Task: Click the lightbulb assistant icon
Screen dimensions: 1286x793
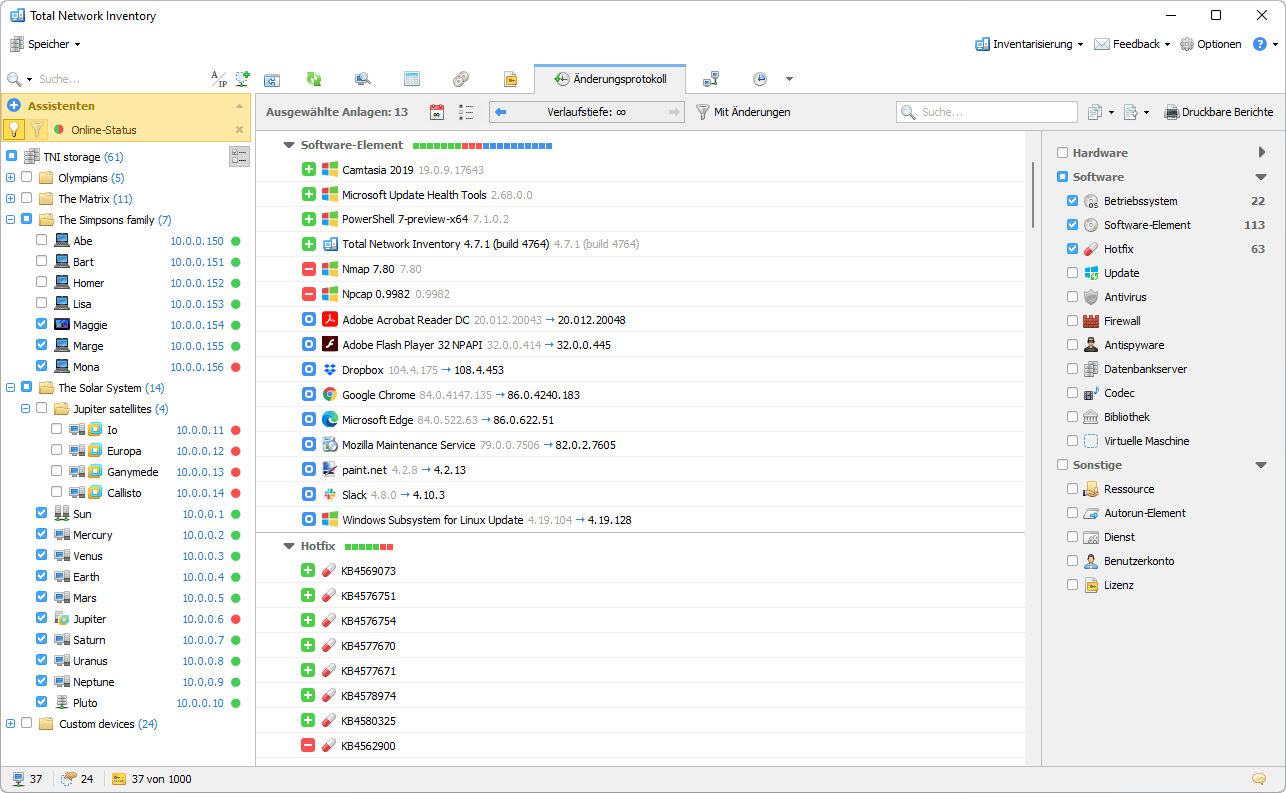Action: (14, 129)
